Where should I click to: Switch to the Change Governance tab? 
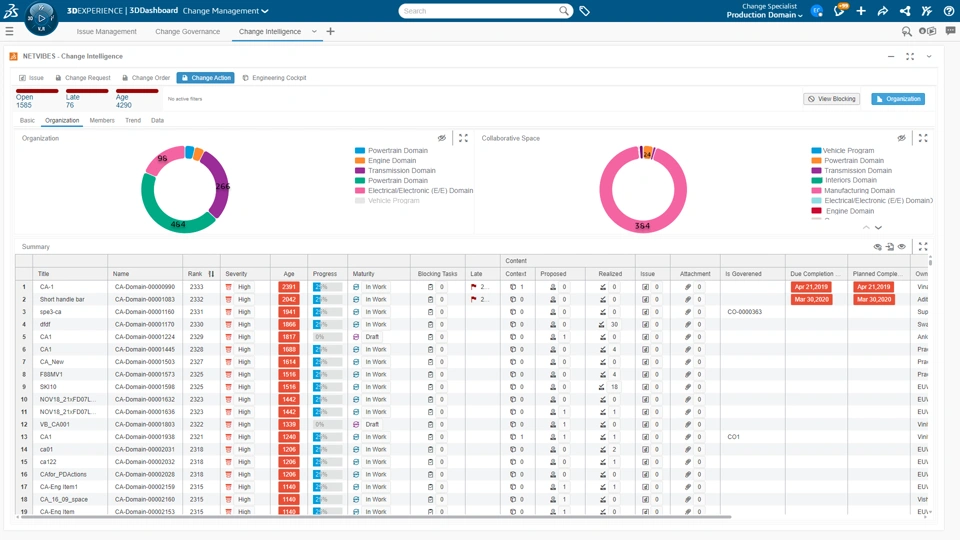[x=187, y=31]
